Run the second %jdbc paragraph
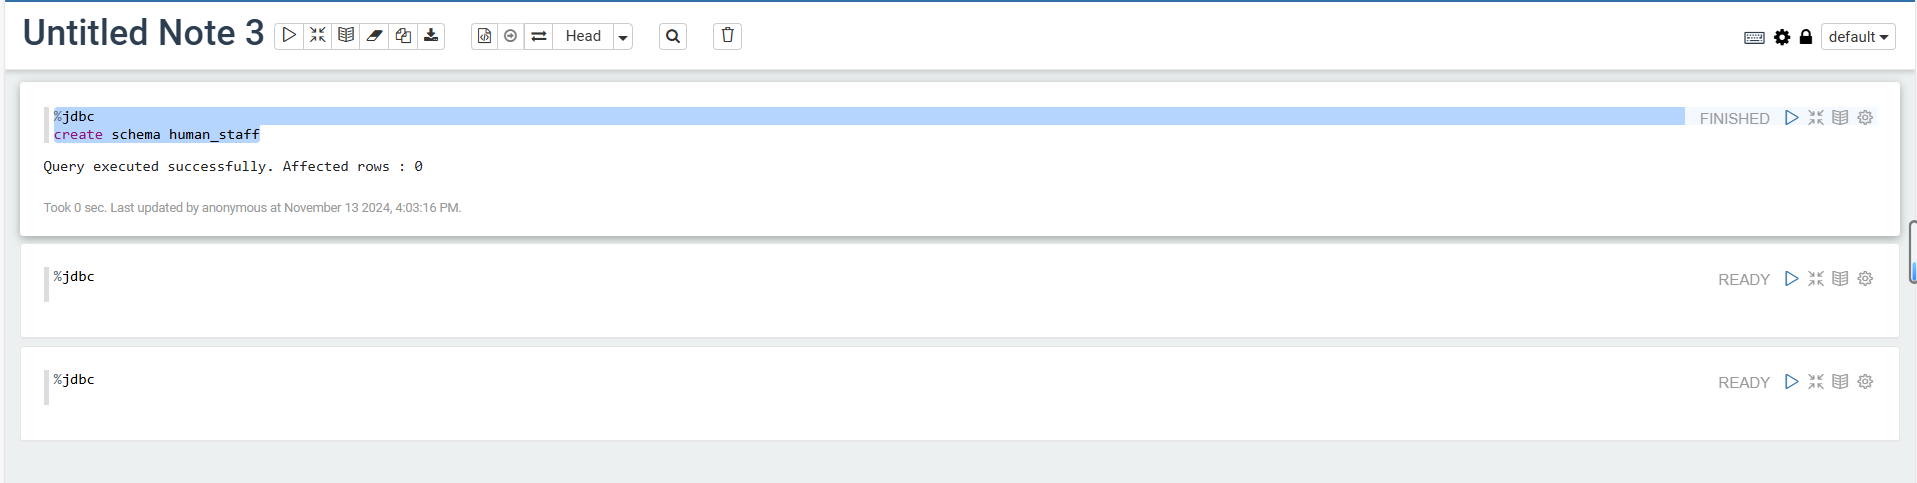Image resolution: width=1917 pixels, height=483 pixels. click(1791, 279)
